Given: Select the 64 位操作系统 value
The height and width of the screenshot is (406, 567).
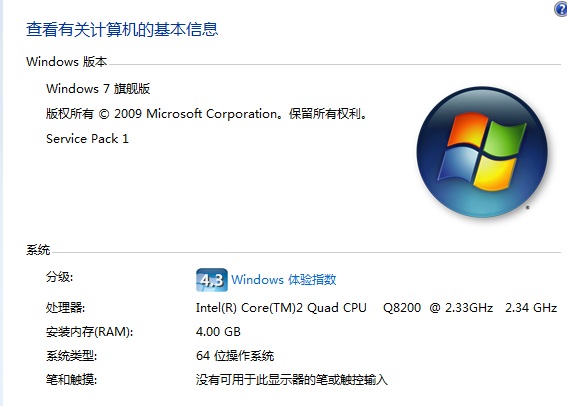Looking at the screenshot, I should coord(235,356).
